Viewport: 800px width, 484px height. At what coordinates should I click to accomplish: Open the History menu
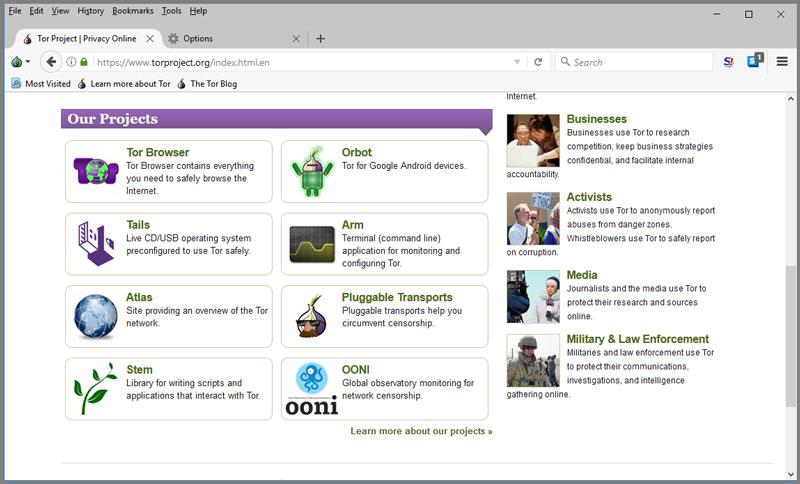(90, 11)
